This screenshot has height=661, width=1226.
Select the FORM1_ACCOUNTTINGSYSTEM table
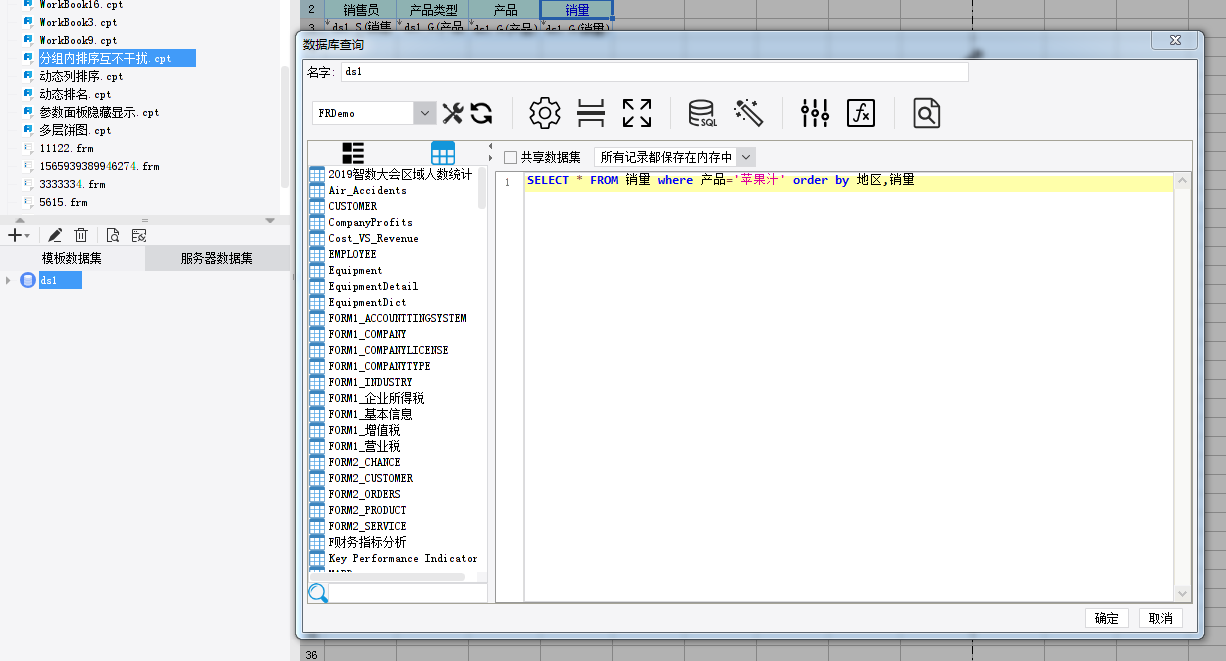click(x=397, y=318)
